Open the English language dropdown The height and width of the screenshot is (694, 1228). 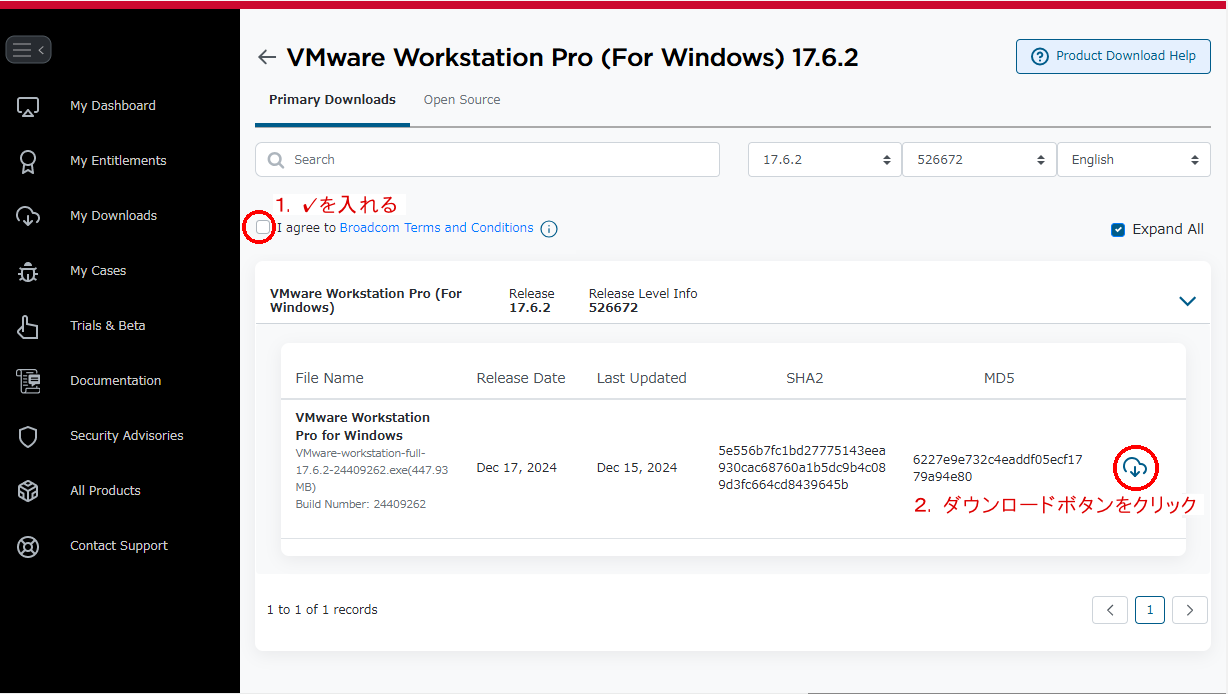click(1134, 160)
